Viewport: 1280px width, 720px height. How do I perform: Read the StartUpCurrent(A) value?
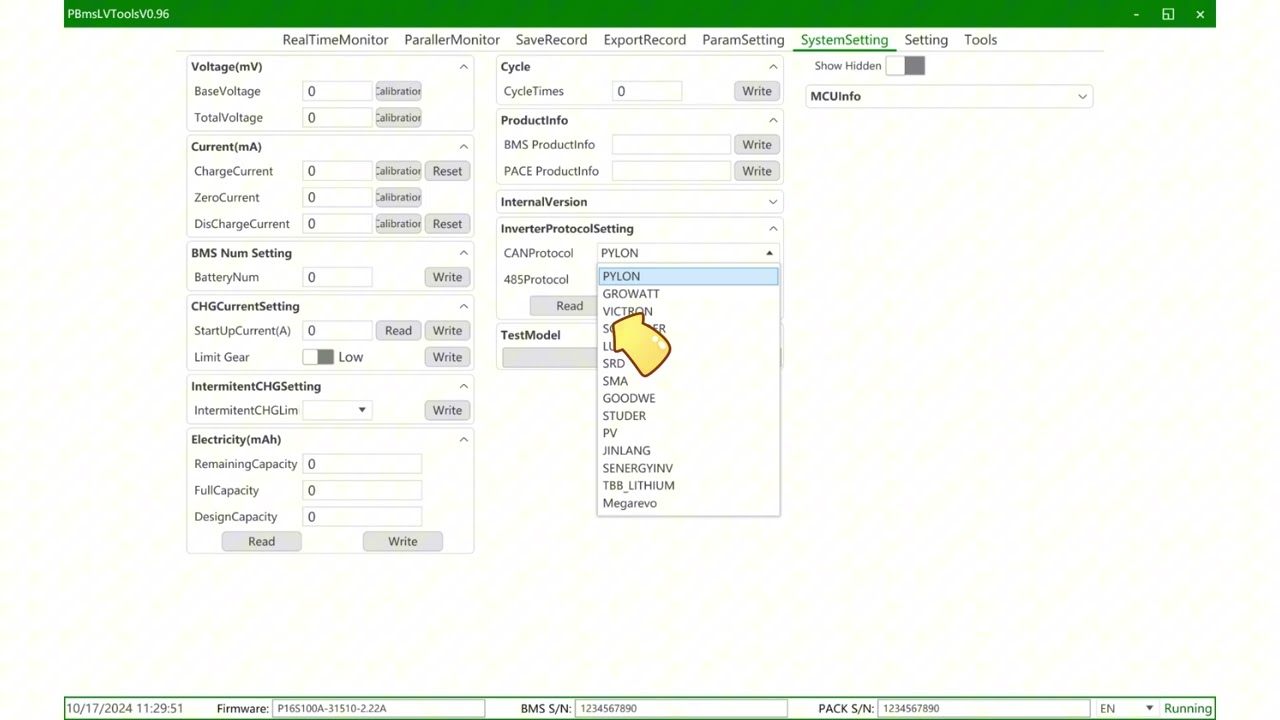click(x=398, y=331)
